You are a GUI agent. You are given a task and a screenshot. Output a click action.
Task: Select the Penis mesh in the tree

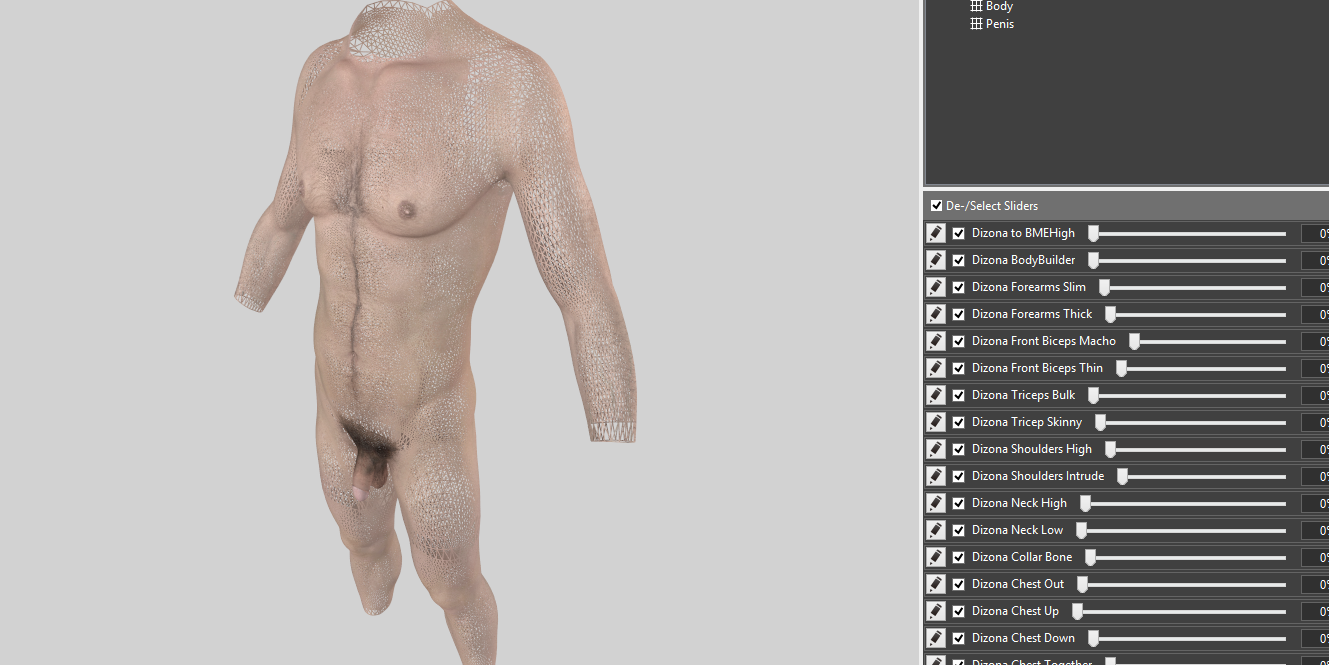point(1000,24)
